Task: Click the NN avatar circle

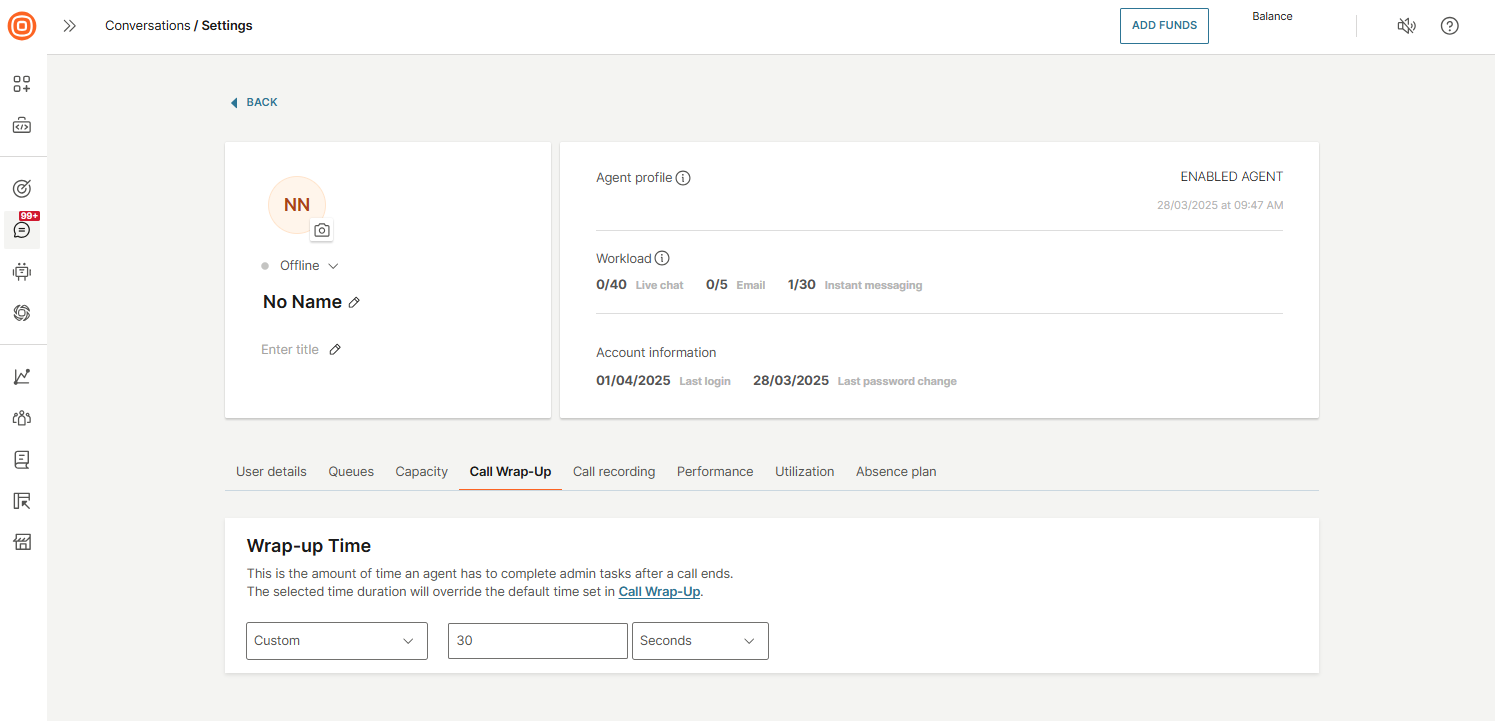Action: point(297,205)
